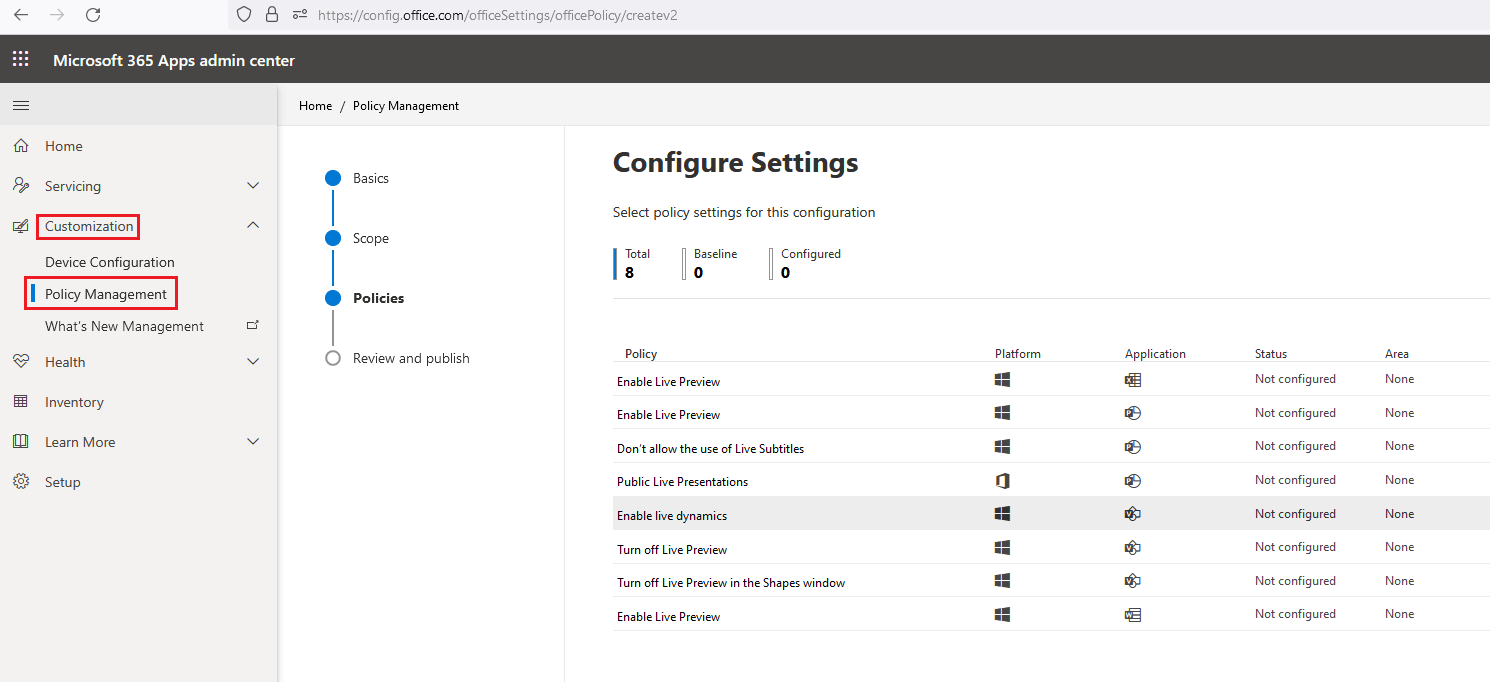The width and height of the screenshot is (1490, 682).
Task: Click the Excel icon in Enable Live Preview row
Action: pos(1133,381)
